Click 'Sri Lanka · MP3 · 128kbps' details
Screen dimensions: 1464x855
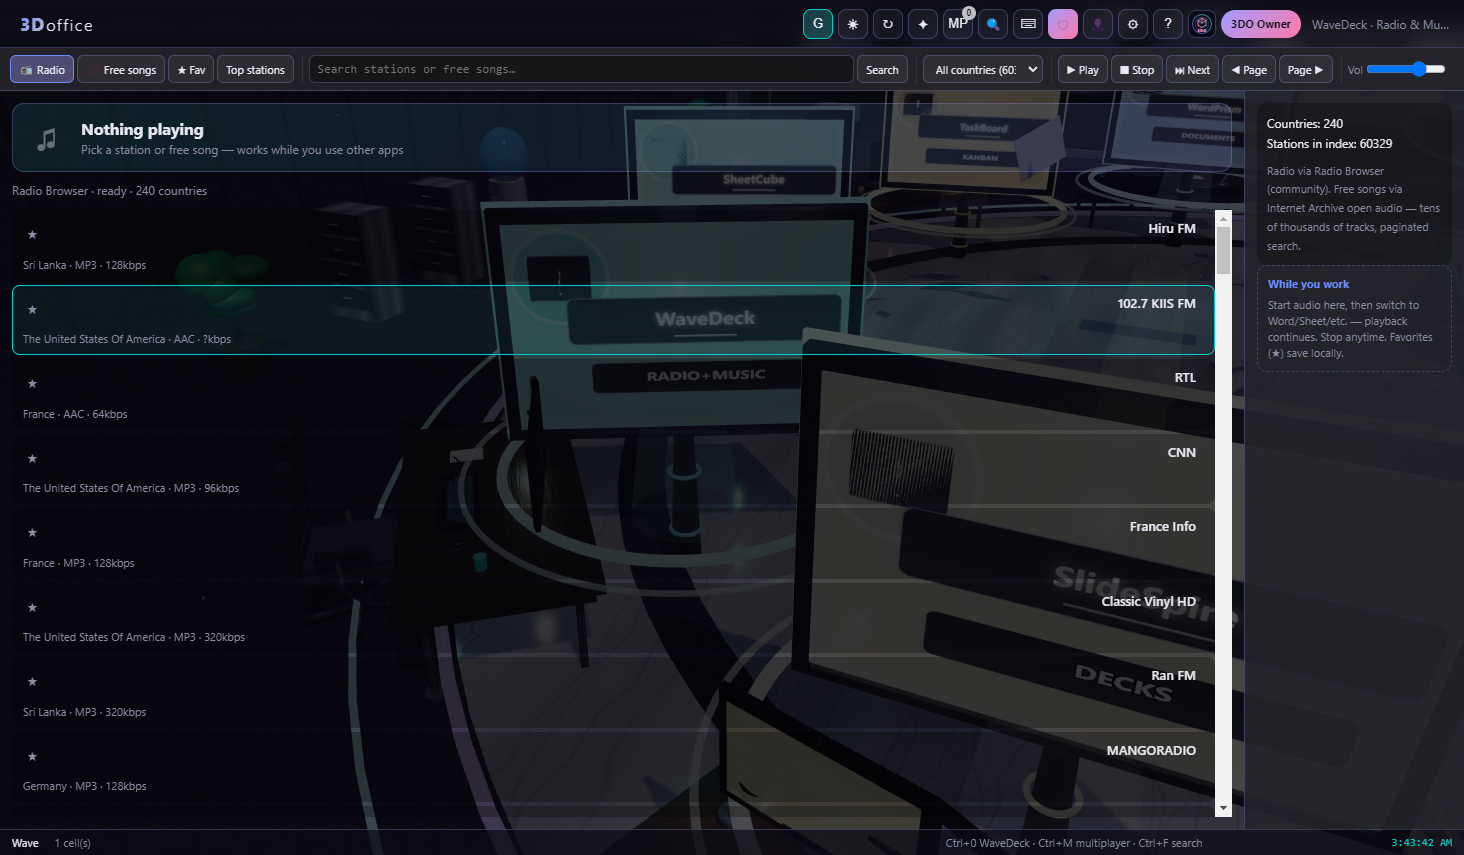click(x=85, y=265)
